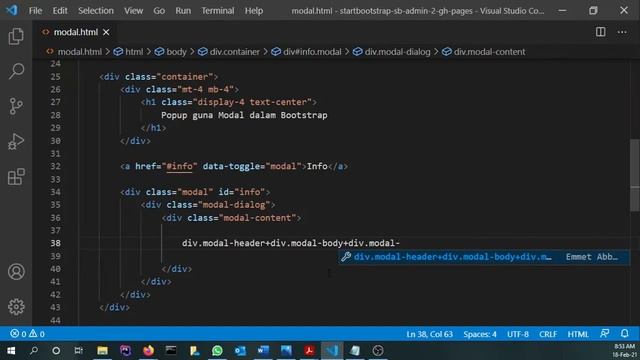Open the Explorer view in activity bar
Screen dimensions: 640x360
coord(16,36)
